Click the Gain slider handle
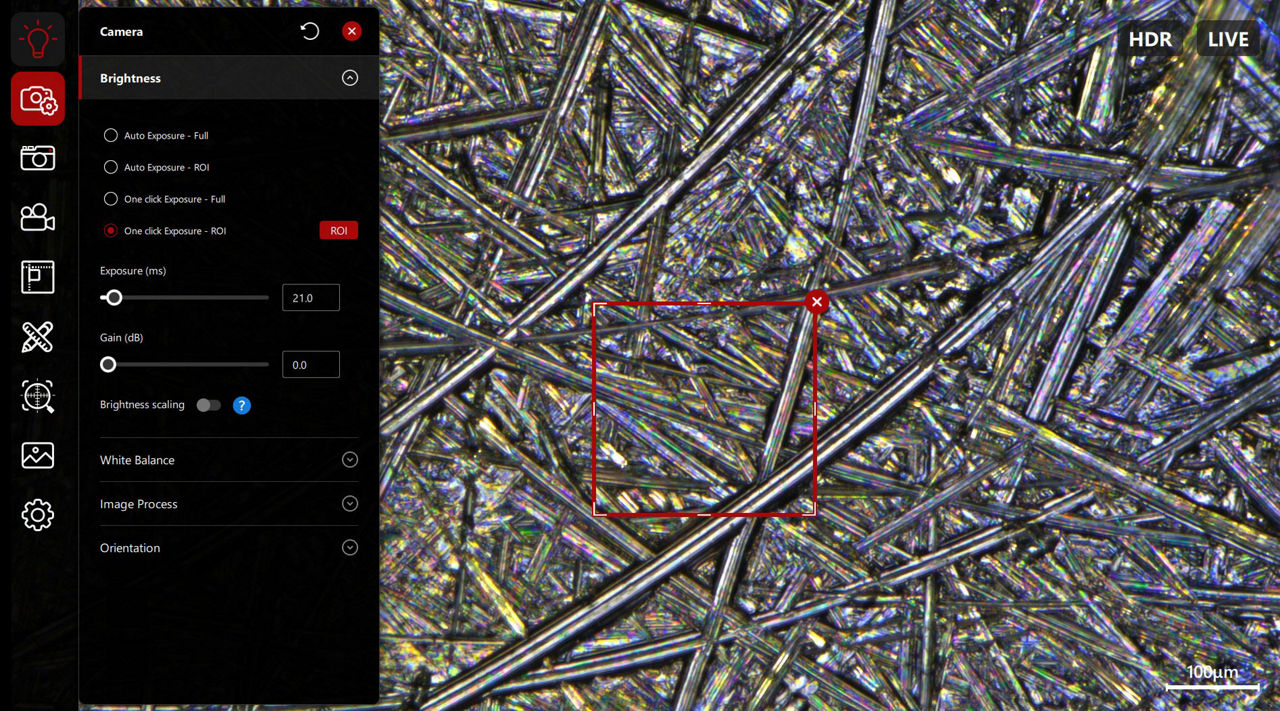Image resolution: width=1280 pixels, height=711 pixels. [x=108, y=365]
